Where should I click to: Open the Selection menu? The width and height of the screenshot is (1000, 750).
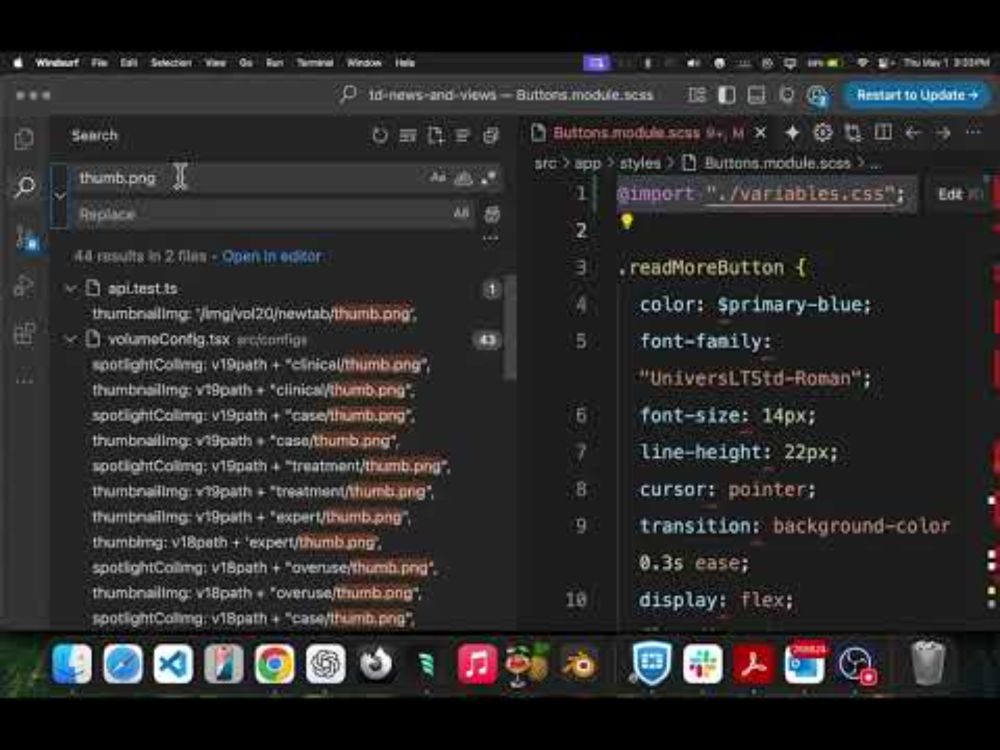point(171,62)
